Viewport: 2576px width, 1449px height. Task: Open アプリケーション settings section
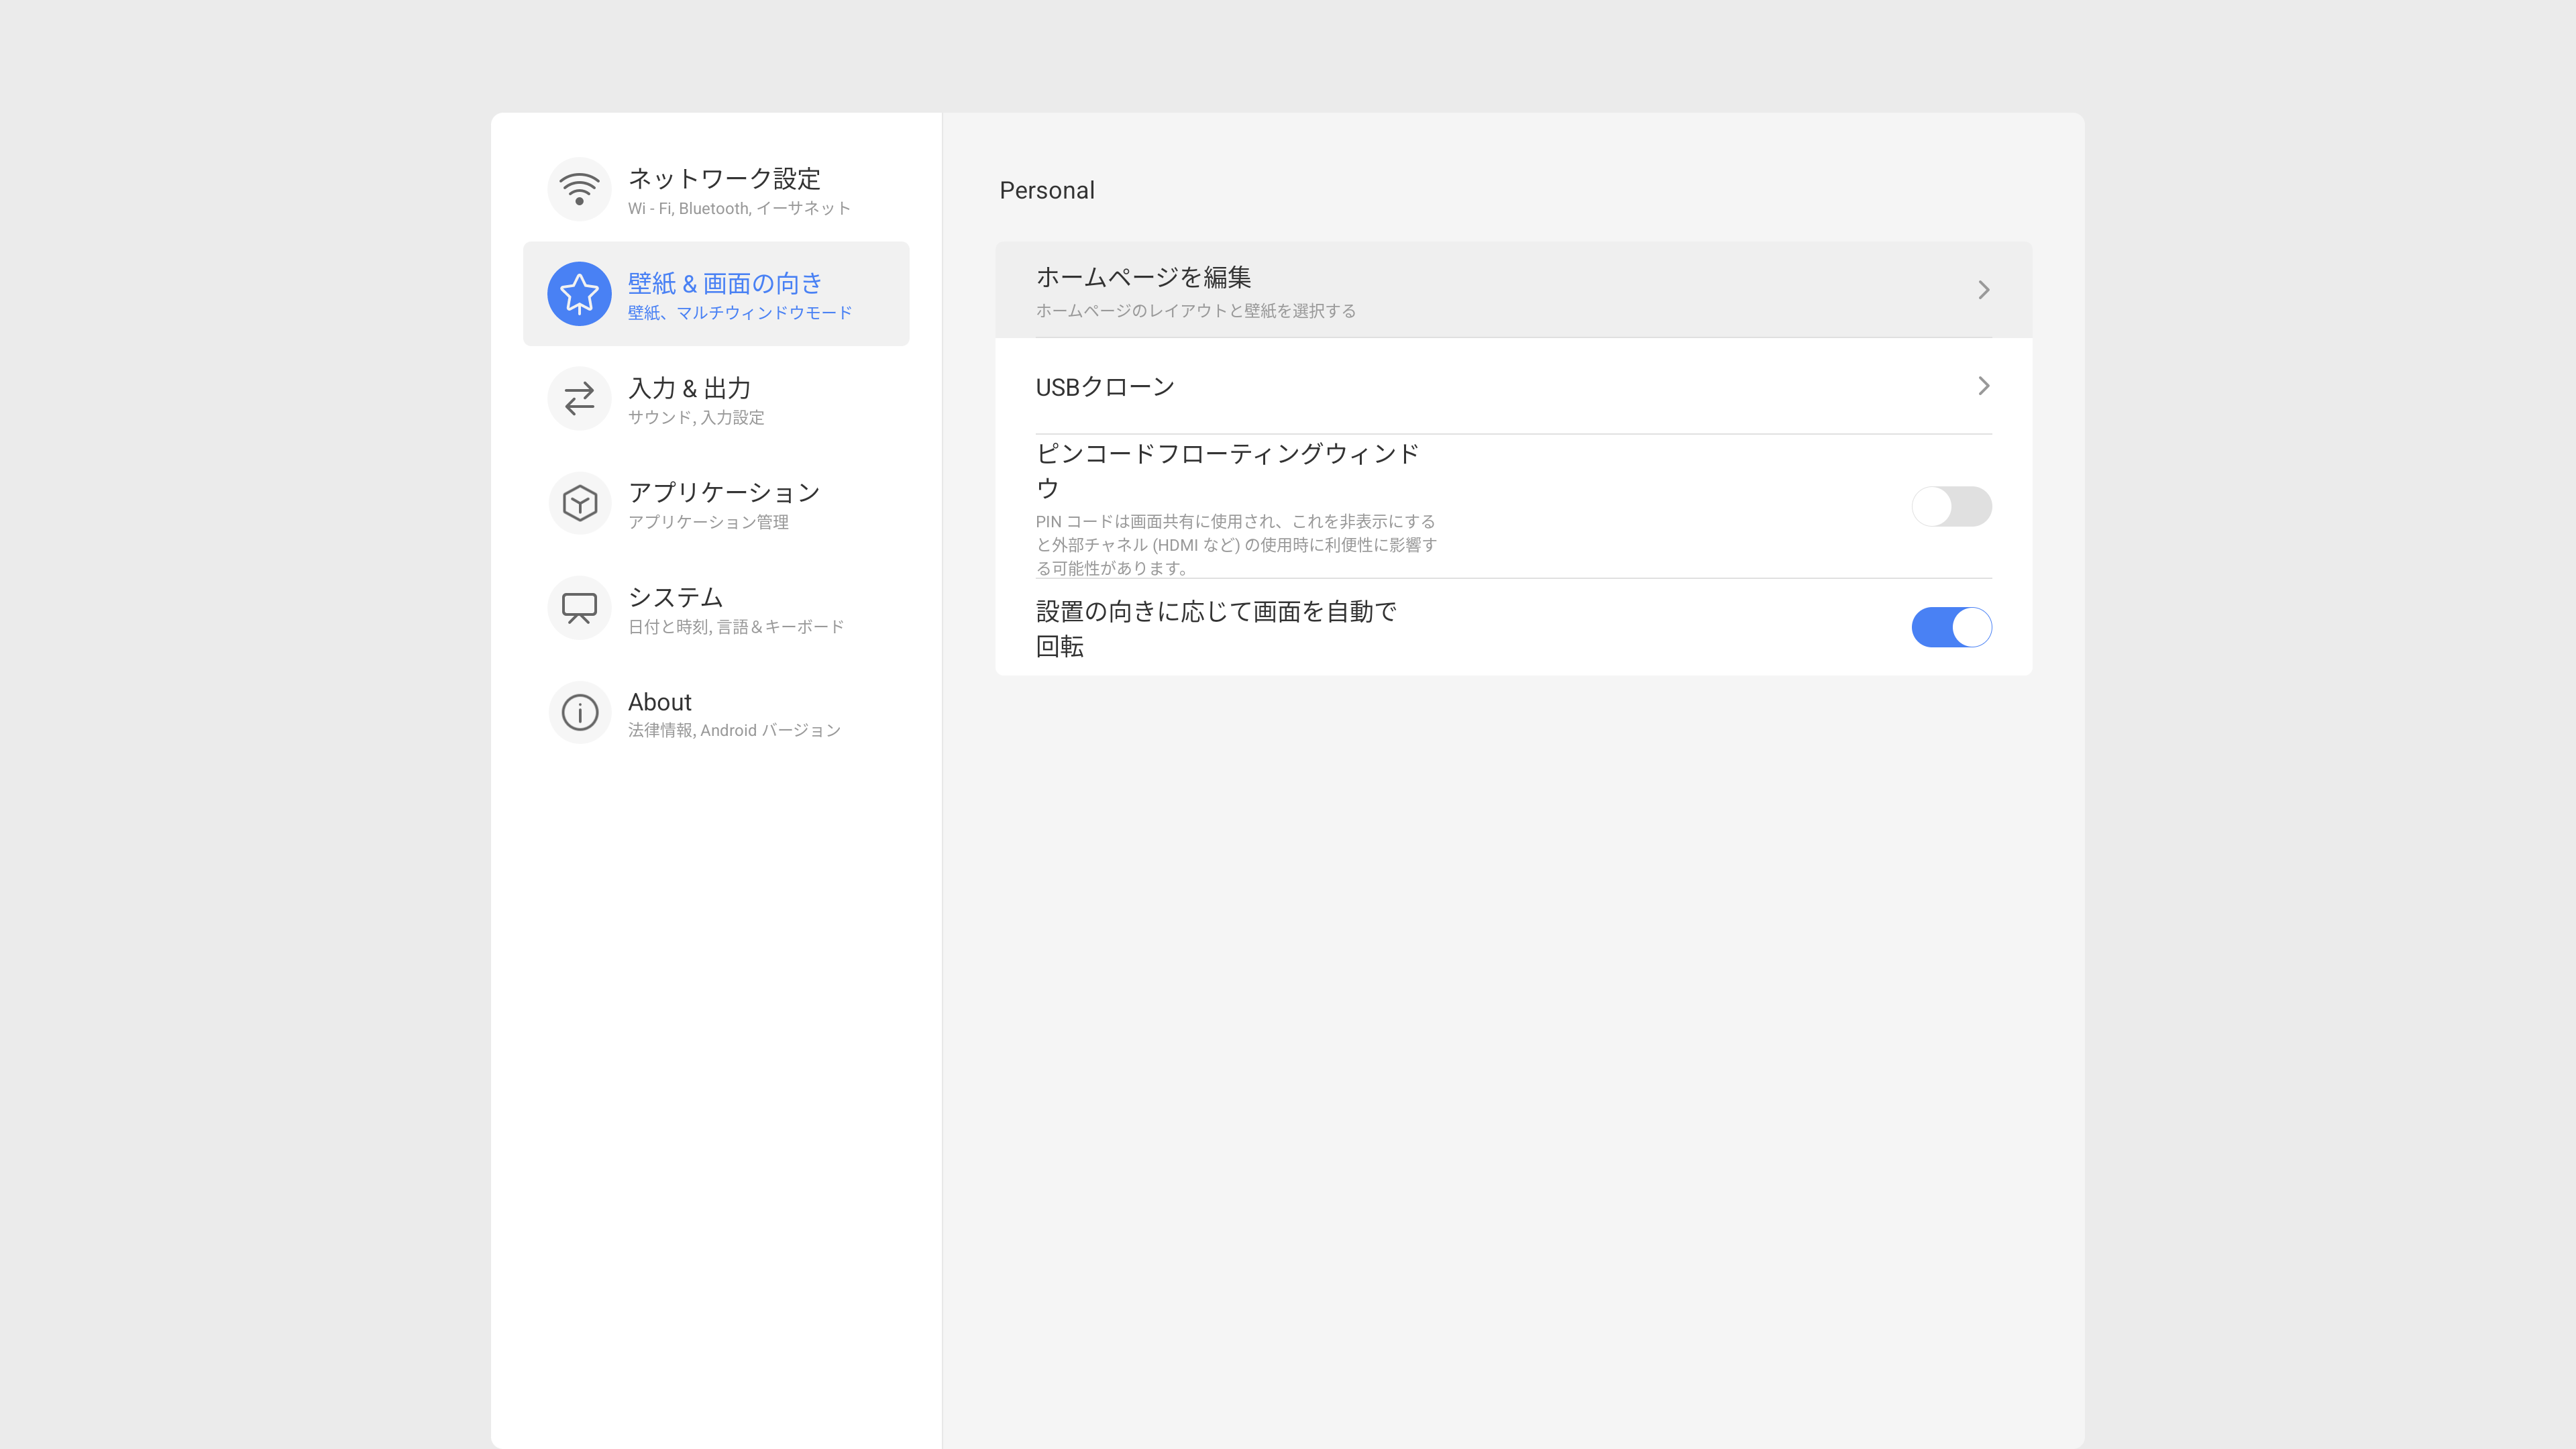(724, 493)
